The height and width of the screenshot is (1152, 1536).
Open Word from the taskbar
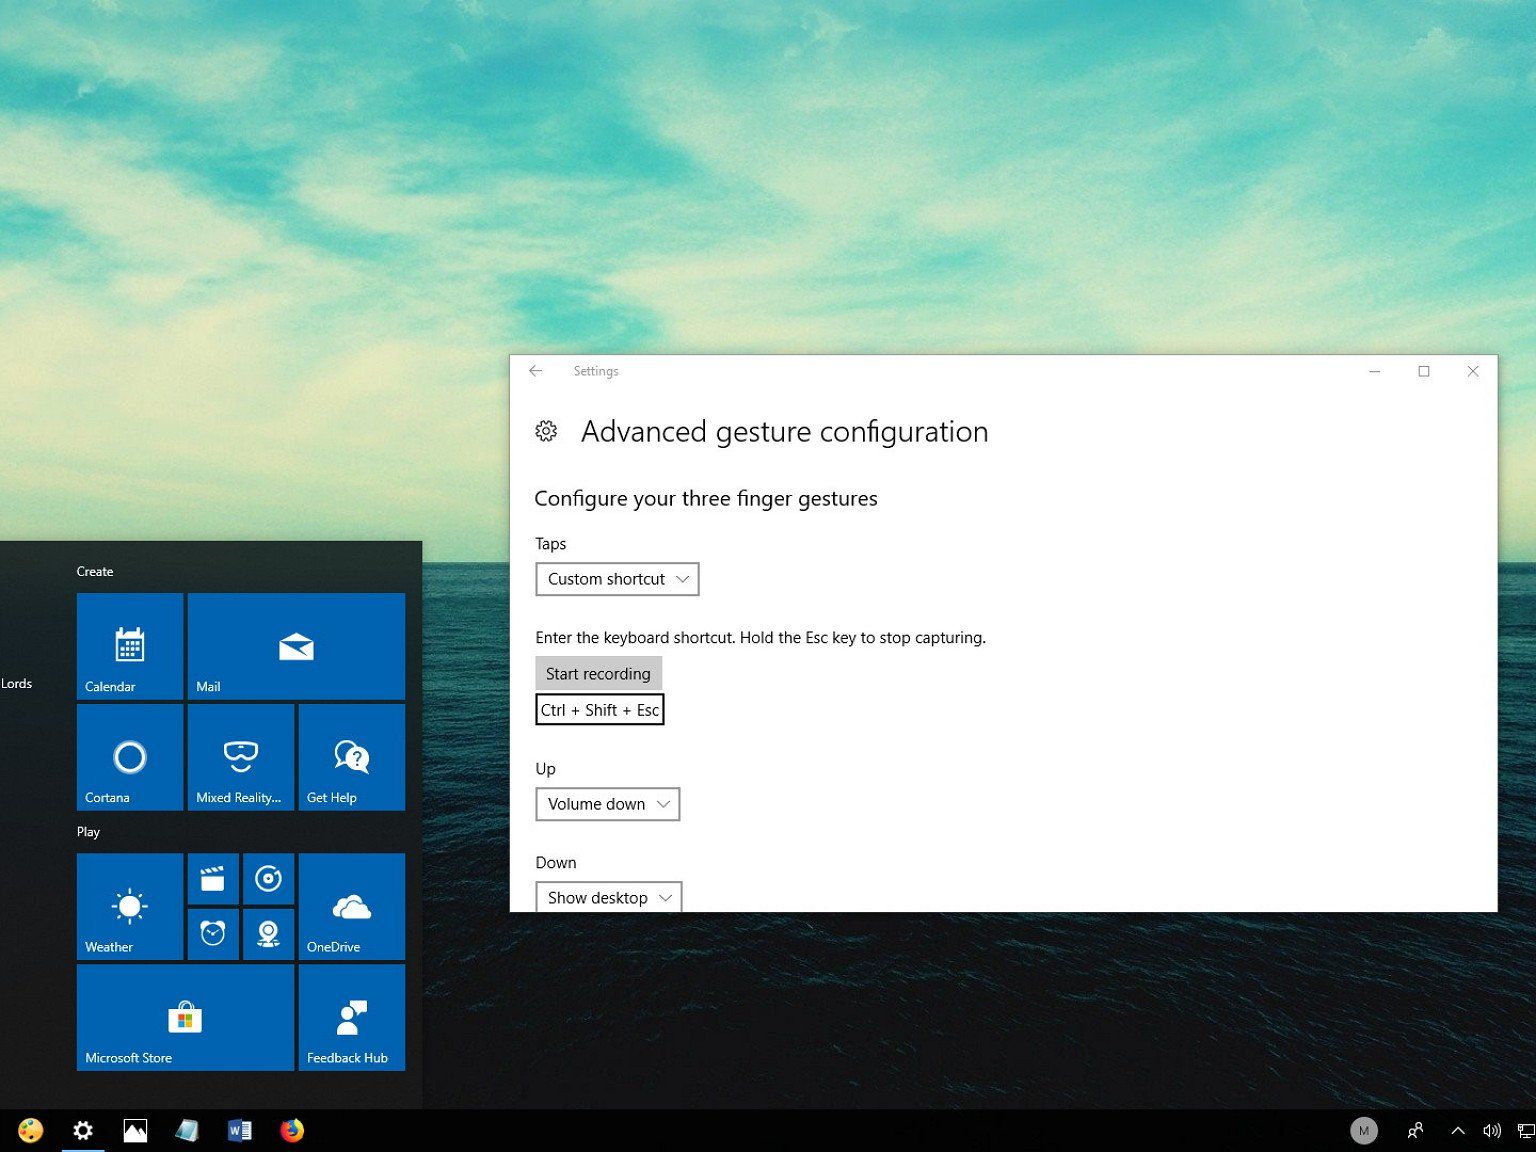[x=240, y=1131]
